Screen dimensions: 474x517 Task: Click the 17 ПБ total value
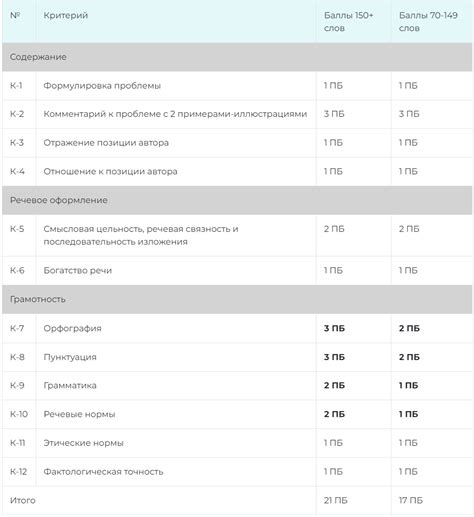click(410, 500)
